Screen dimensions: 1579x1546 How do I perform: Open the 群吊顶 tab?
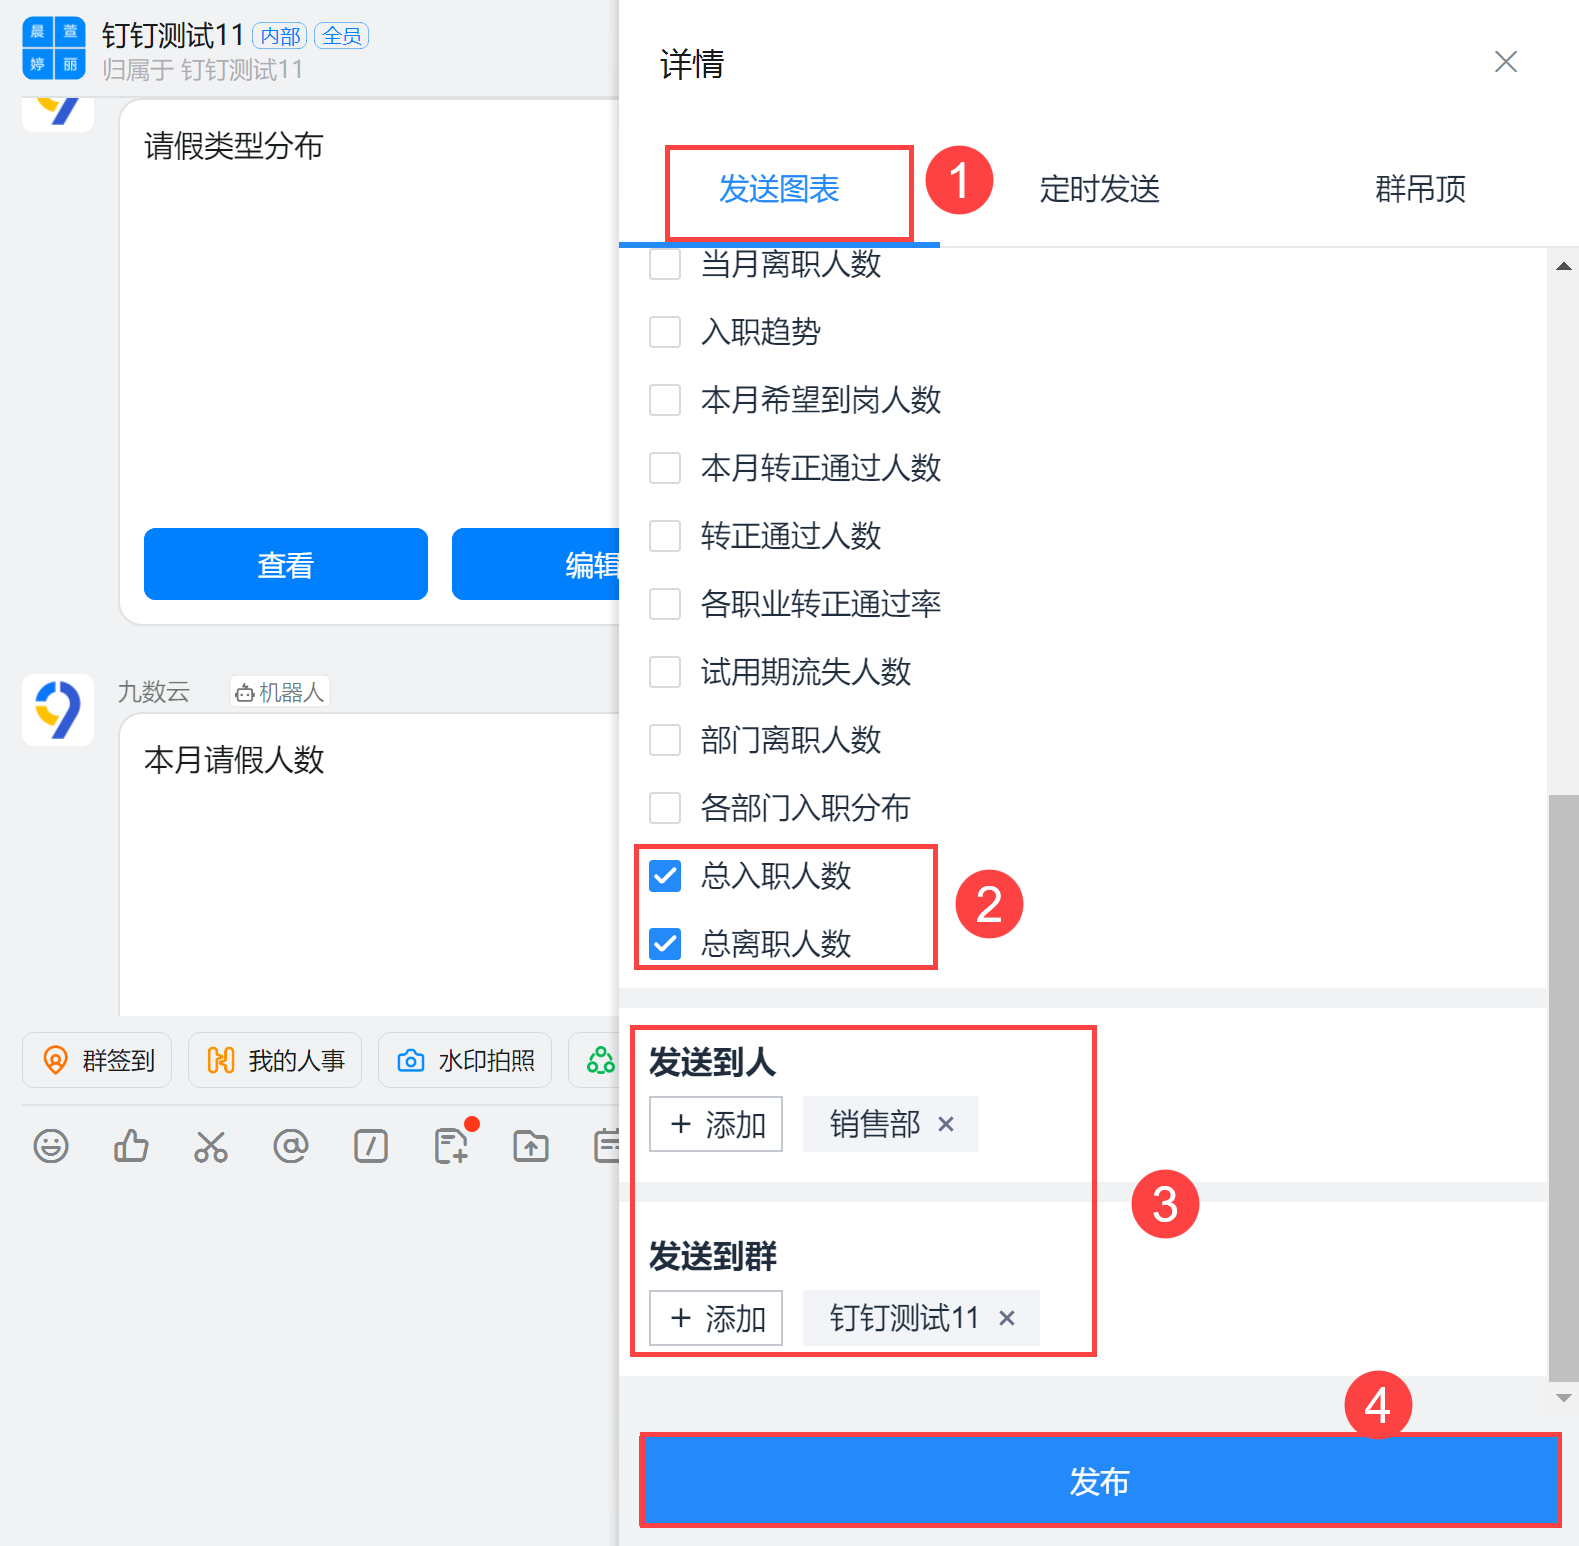click(1420, 189)
